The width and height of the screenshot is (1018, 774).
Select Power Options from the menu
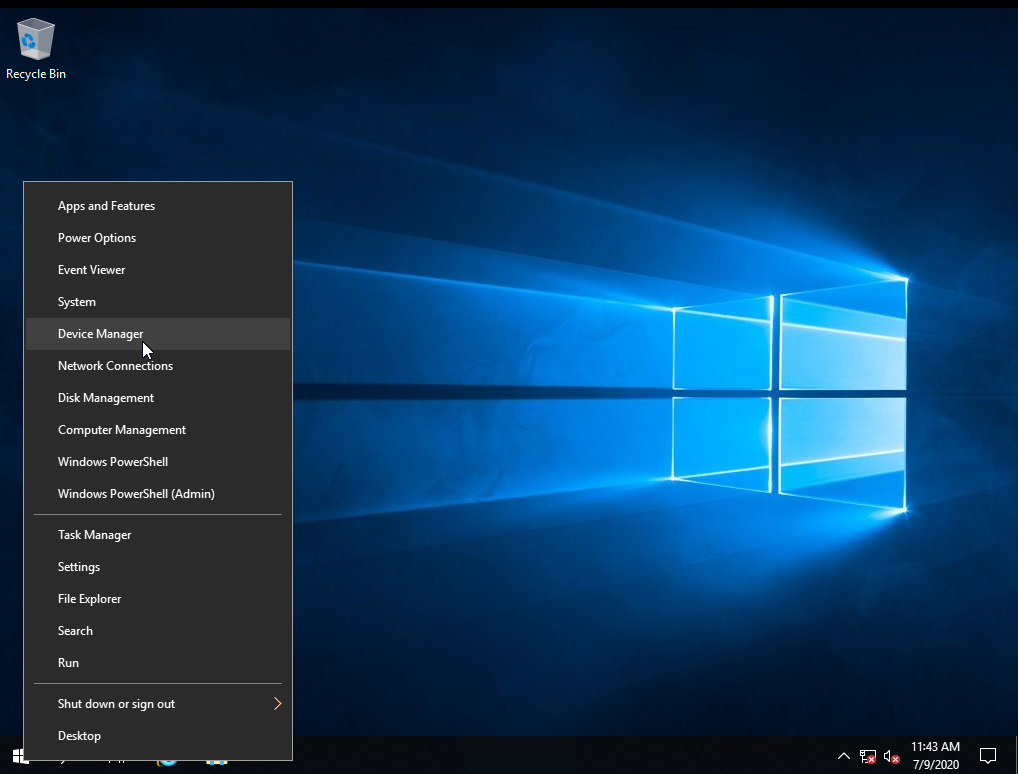(x=158, y=238)
